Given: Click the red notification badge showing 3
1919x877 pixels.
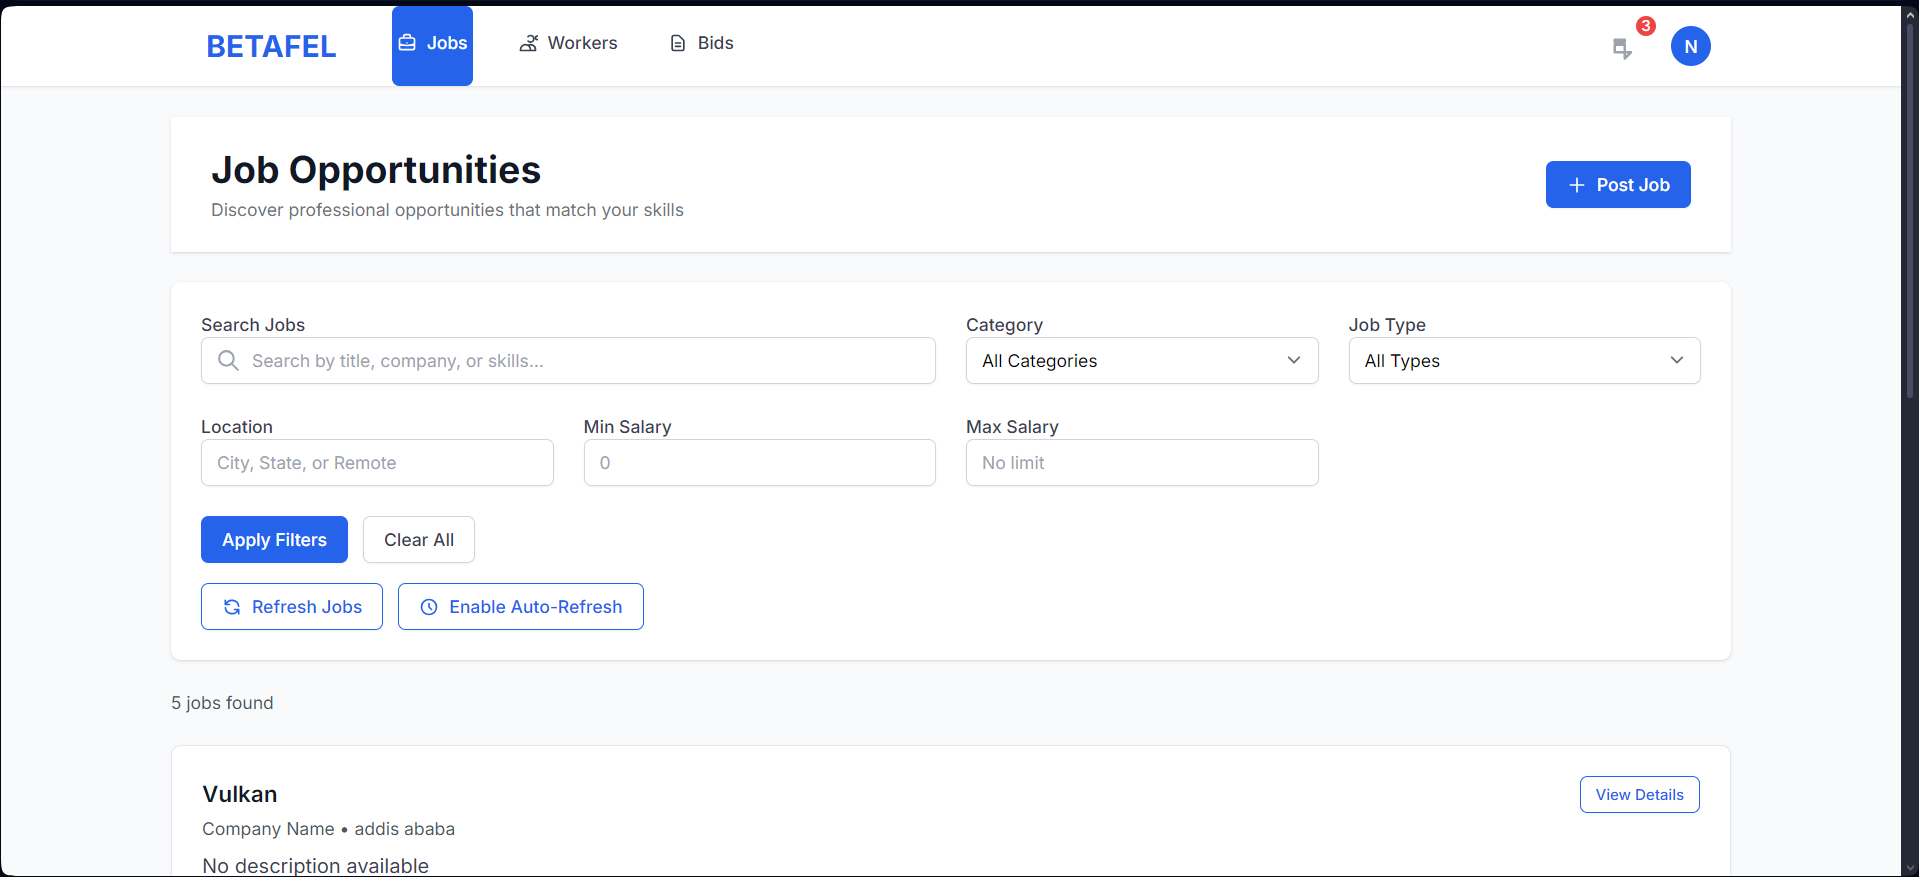Looking at the screenshot, I should pos(1645,26).
